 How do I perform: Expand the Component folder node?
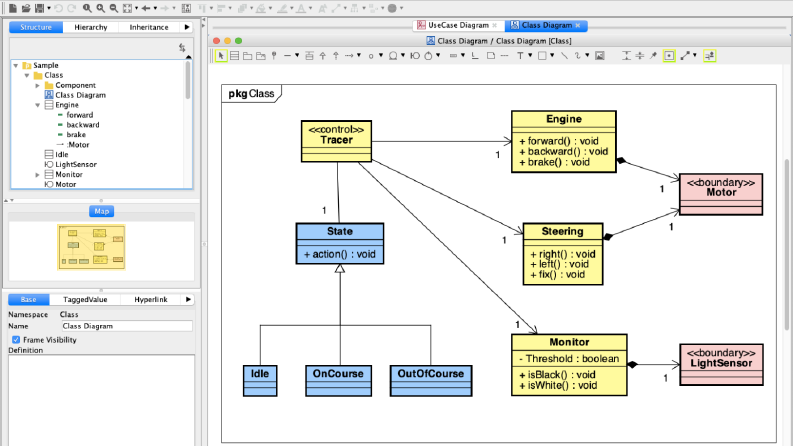(37, 85)
